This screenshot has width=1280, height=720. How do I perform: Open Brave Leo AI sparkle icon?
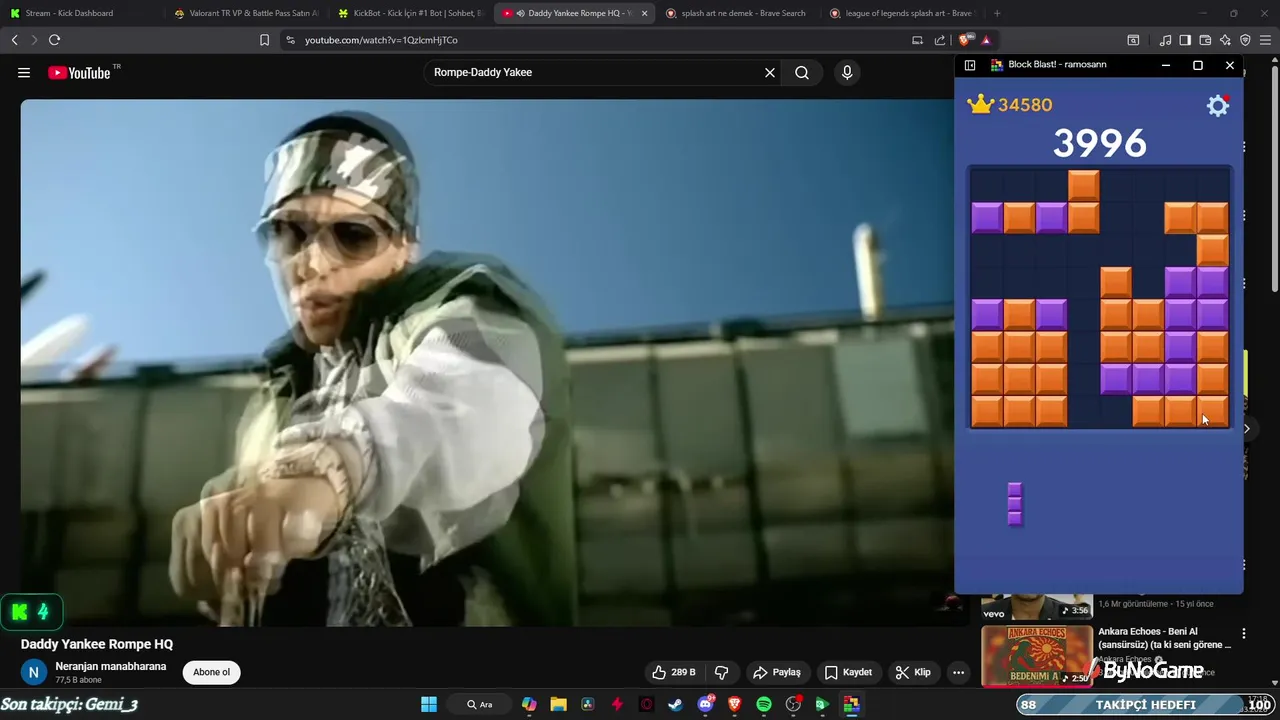1225,40
